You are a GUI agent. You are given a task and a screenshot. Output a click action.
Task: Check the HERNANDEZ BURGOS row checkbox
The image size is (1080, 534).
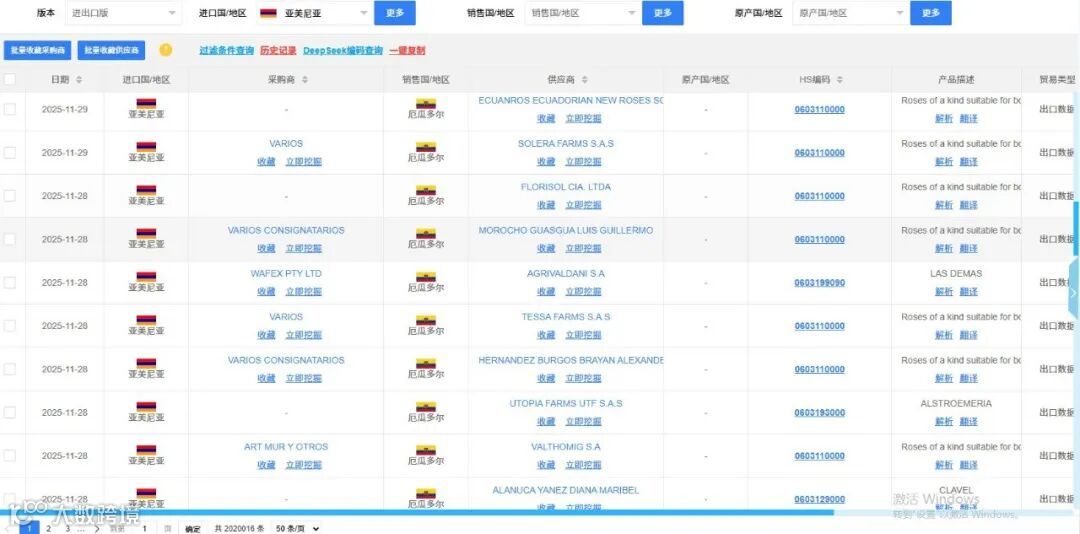pos(10,369)
